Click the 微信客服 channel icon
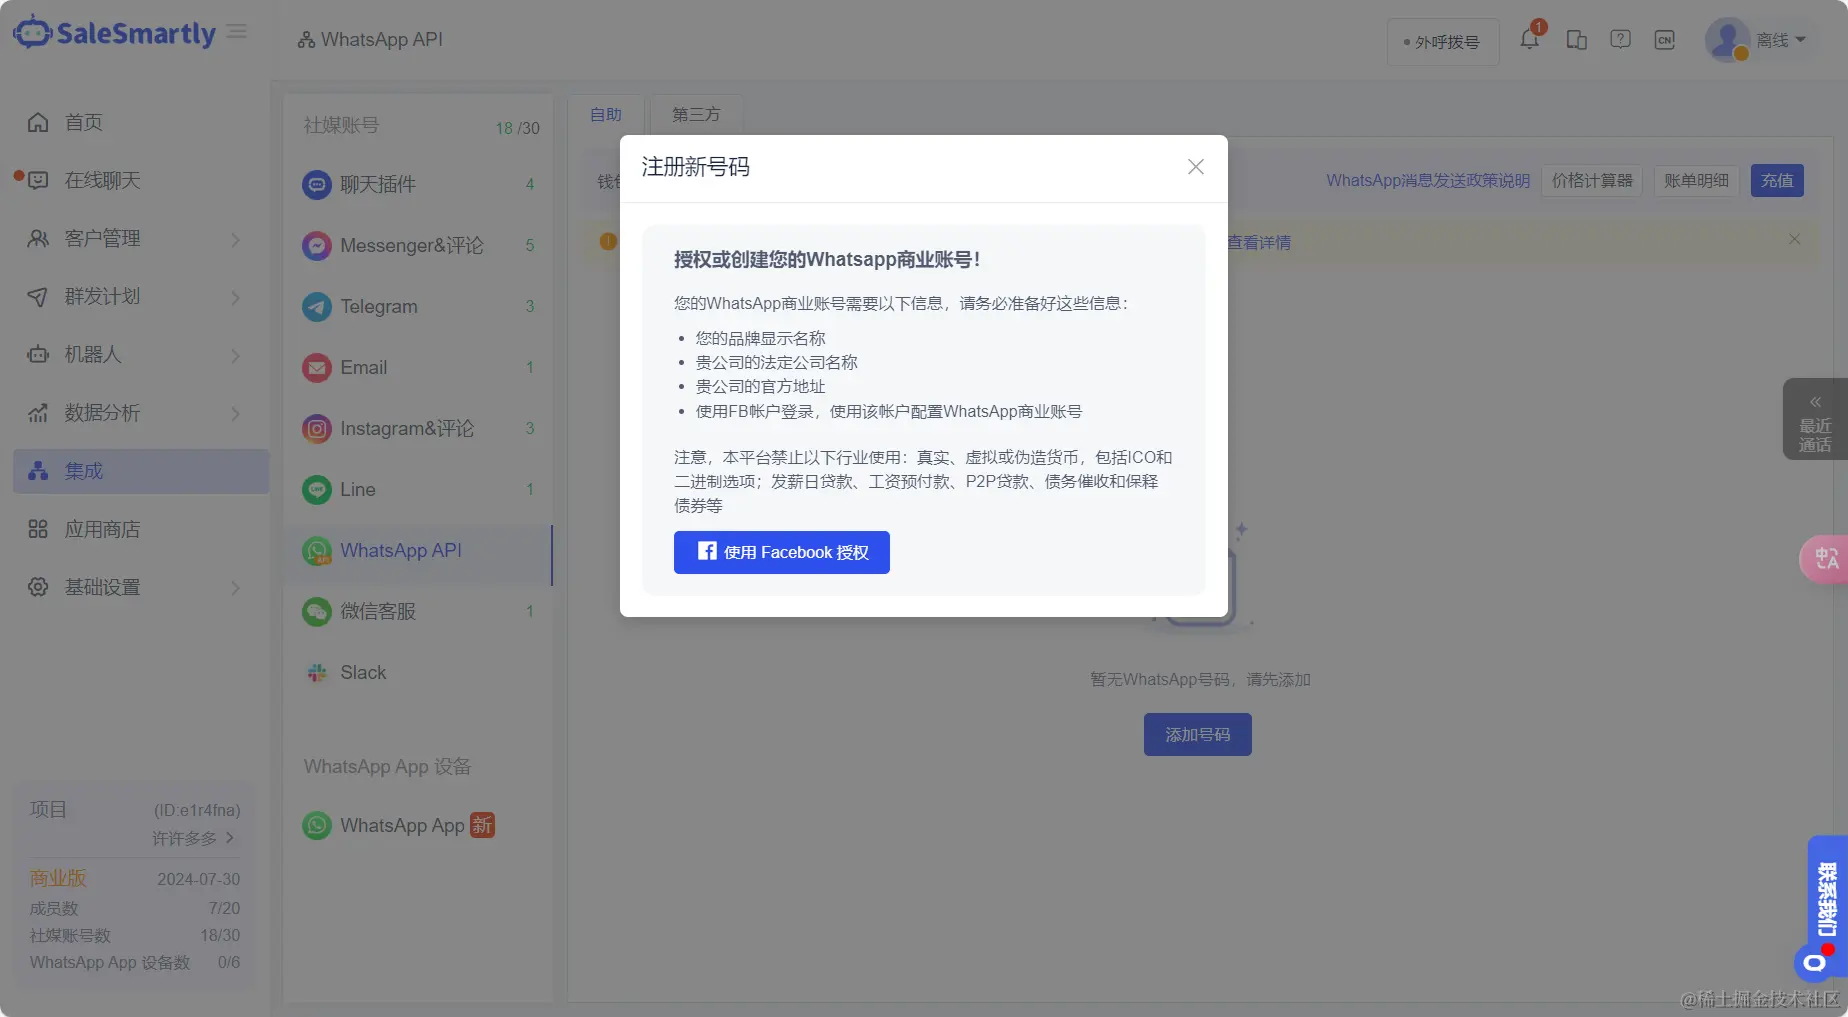The image size is (1848, 1017). point(317,611)
